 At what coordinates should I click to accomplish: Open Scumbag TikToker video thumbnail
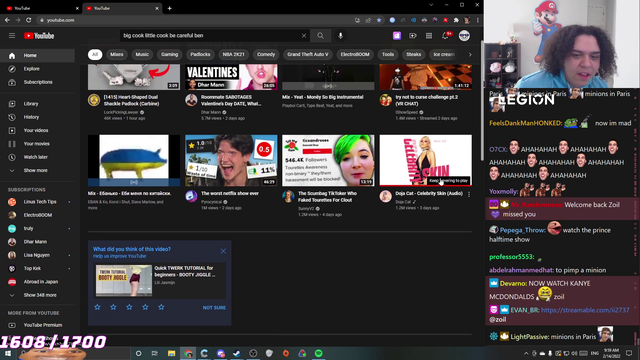328,160
